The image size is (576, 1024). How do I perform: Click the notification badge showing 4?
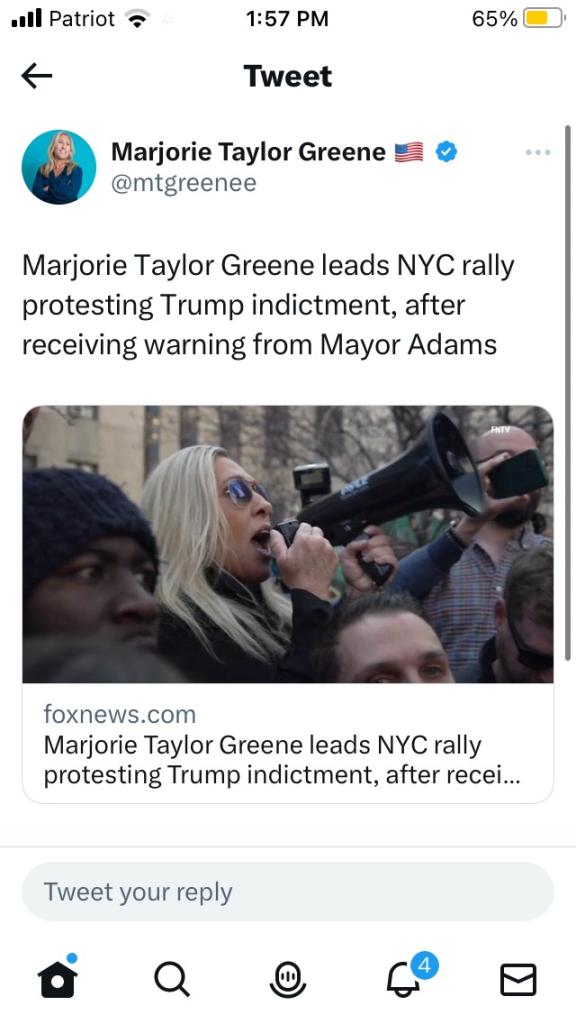click(424, 965)
